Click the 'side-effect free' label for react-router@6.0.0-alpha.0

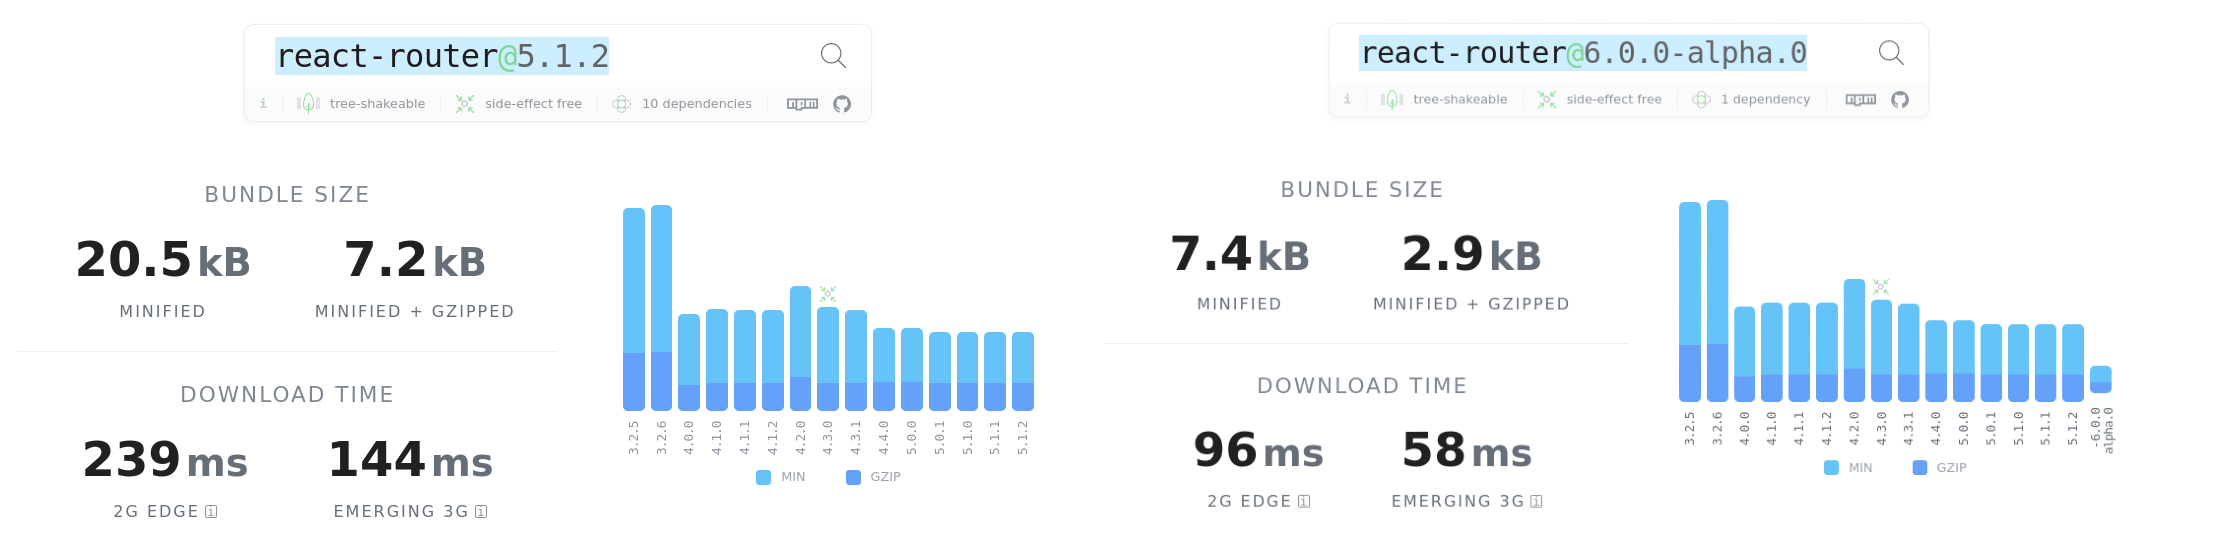pyautogui.click(x=1614, y=99)
